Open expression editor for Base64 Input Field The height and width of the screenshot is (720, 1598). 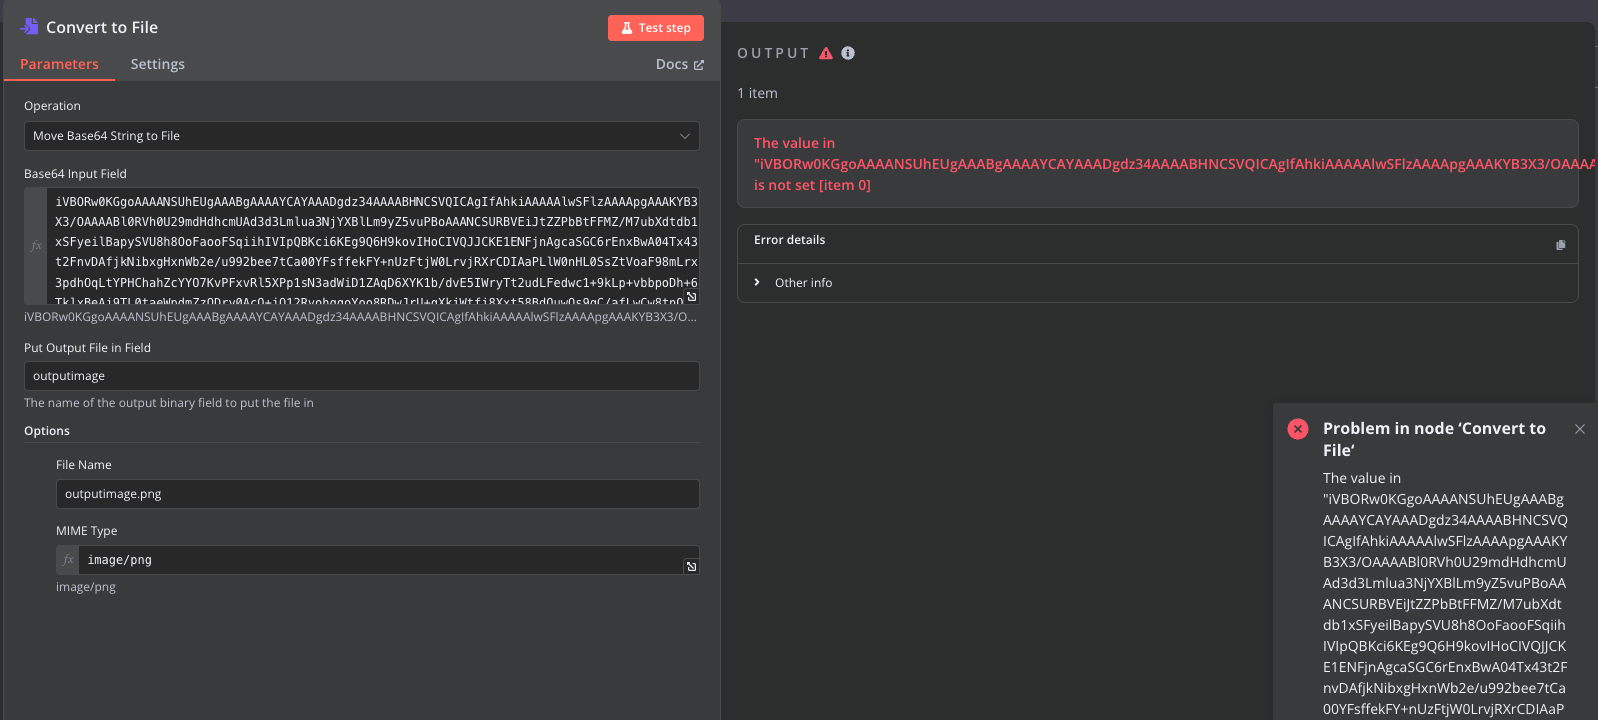[691, 296]
